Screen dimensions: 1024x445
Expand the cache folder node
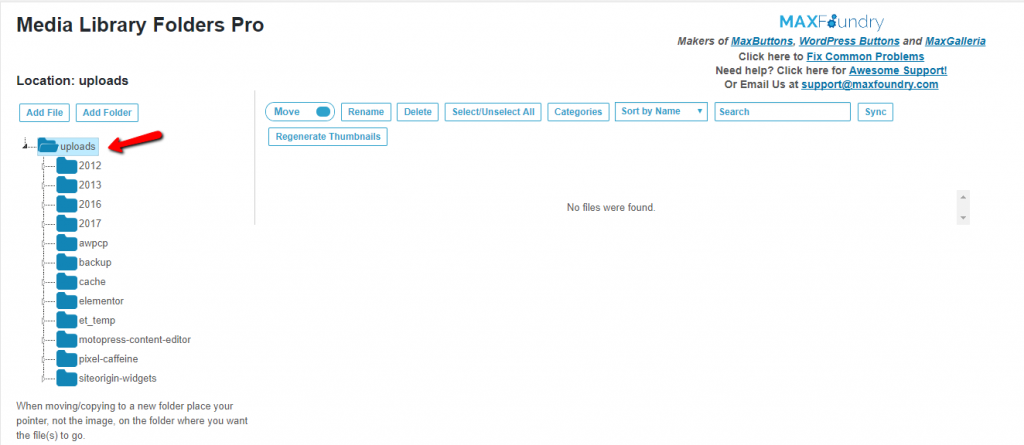44,282
